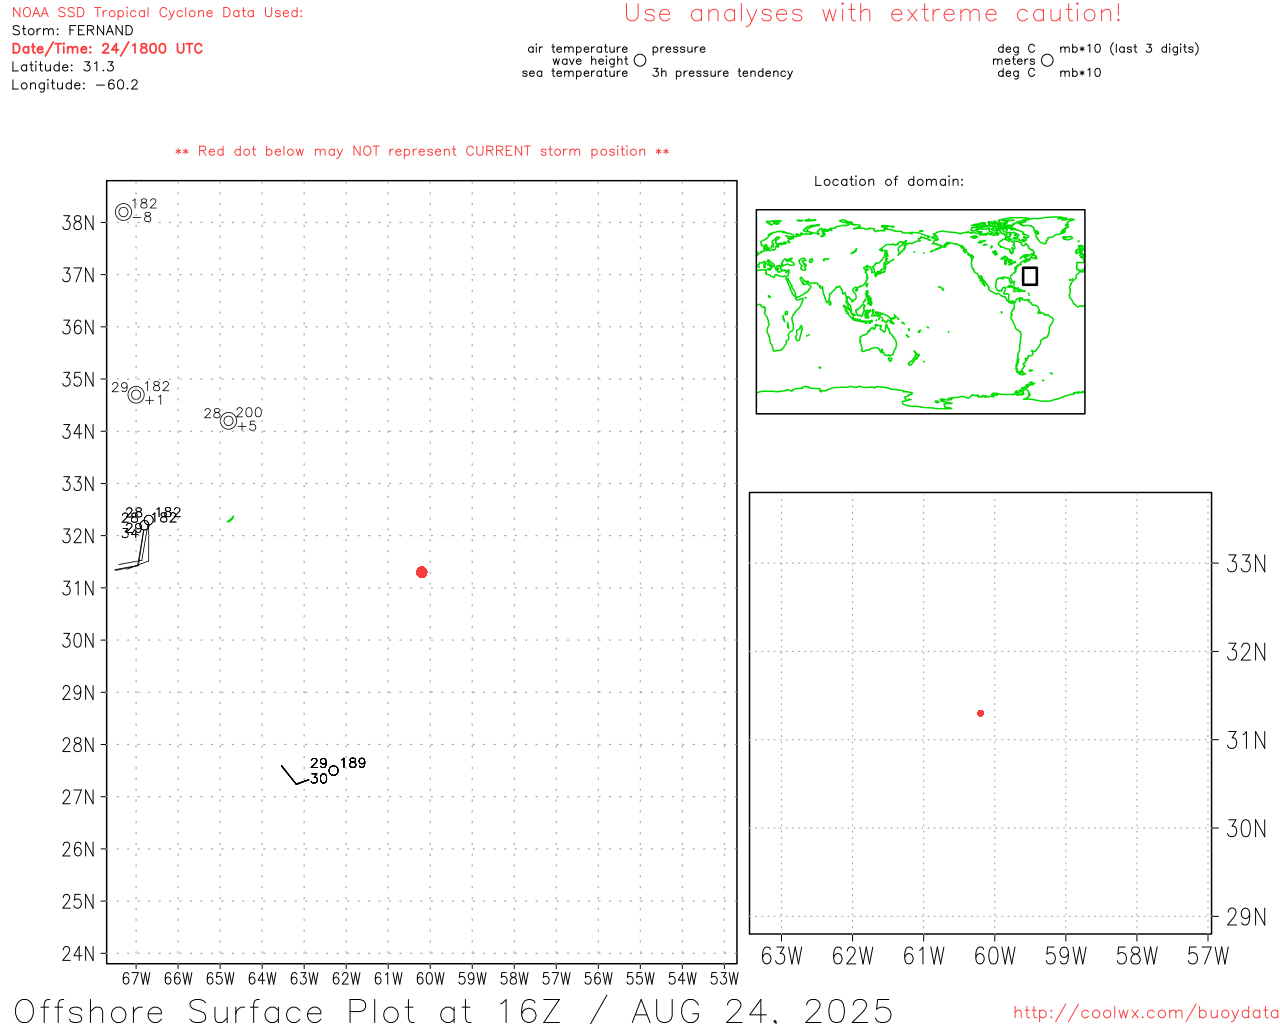Click the 189 pressure reading near 28N

[x=353, y=763]
